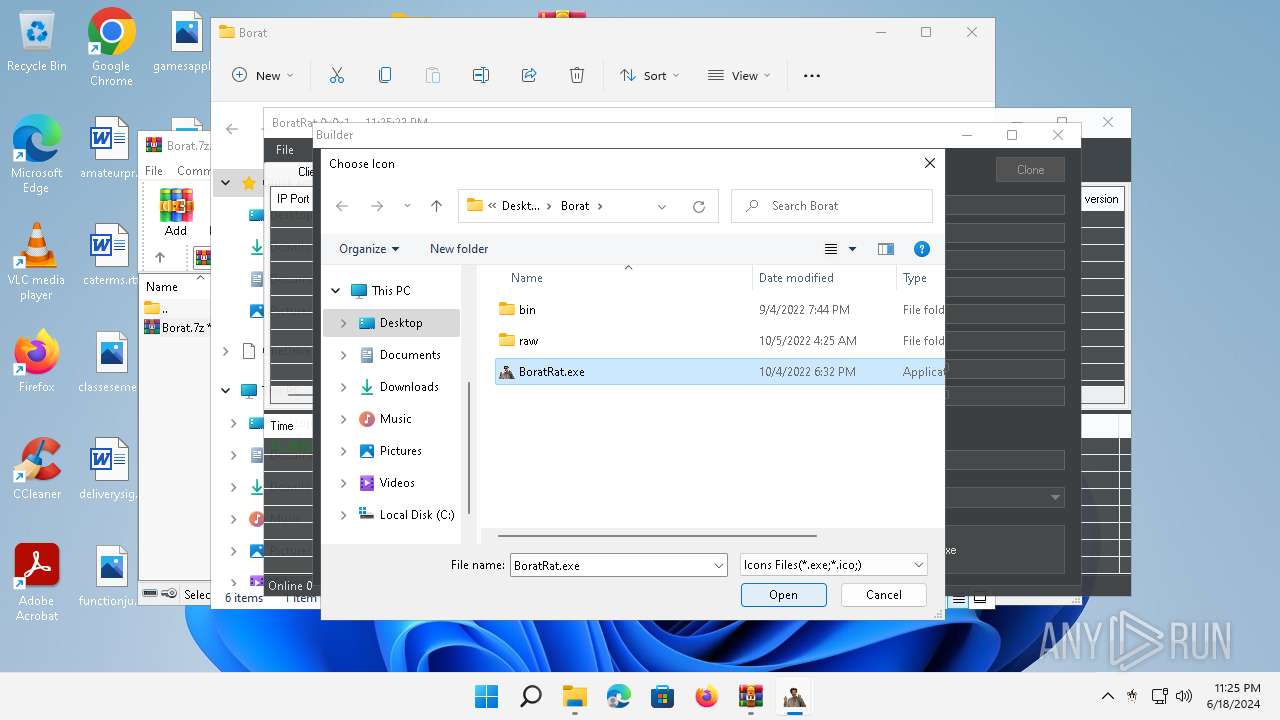Open Google Chrome desktop shortcut

111,47
